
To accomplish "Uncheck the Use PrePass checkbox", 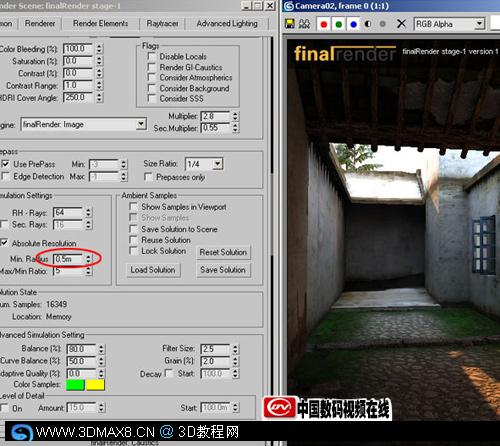I will pyautogui.click(x=5, y=164).
